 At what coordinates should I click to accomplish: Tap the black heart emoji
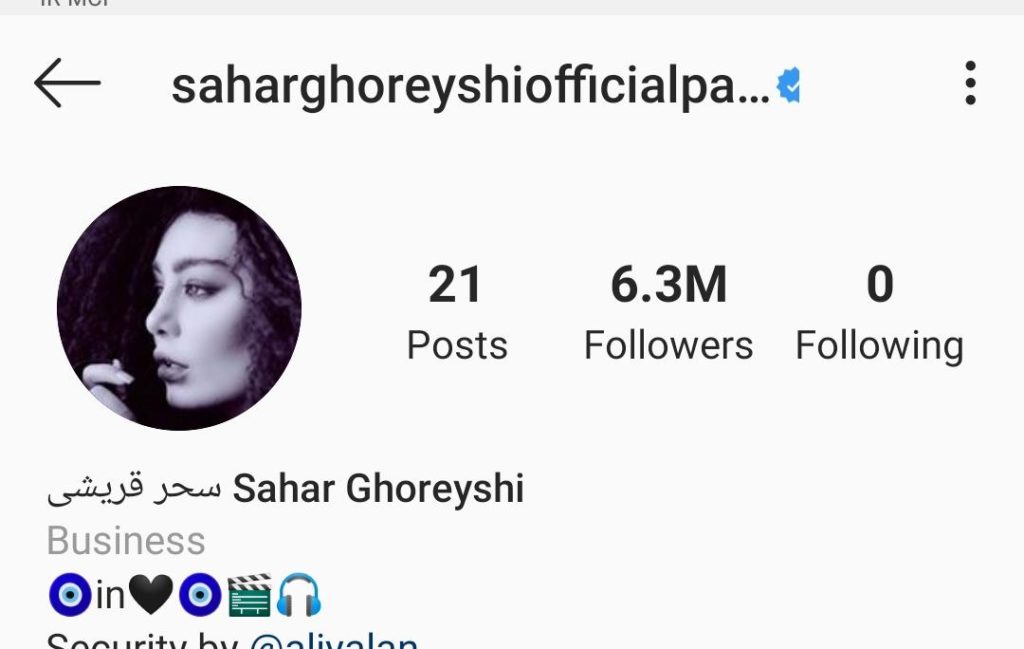(x=151, y=595)
